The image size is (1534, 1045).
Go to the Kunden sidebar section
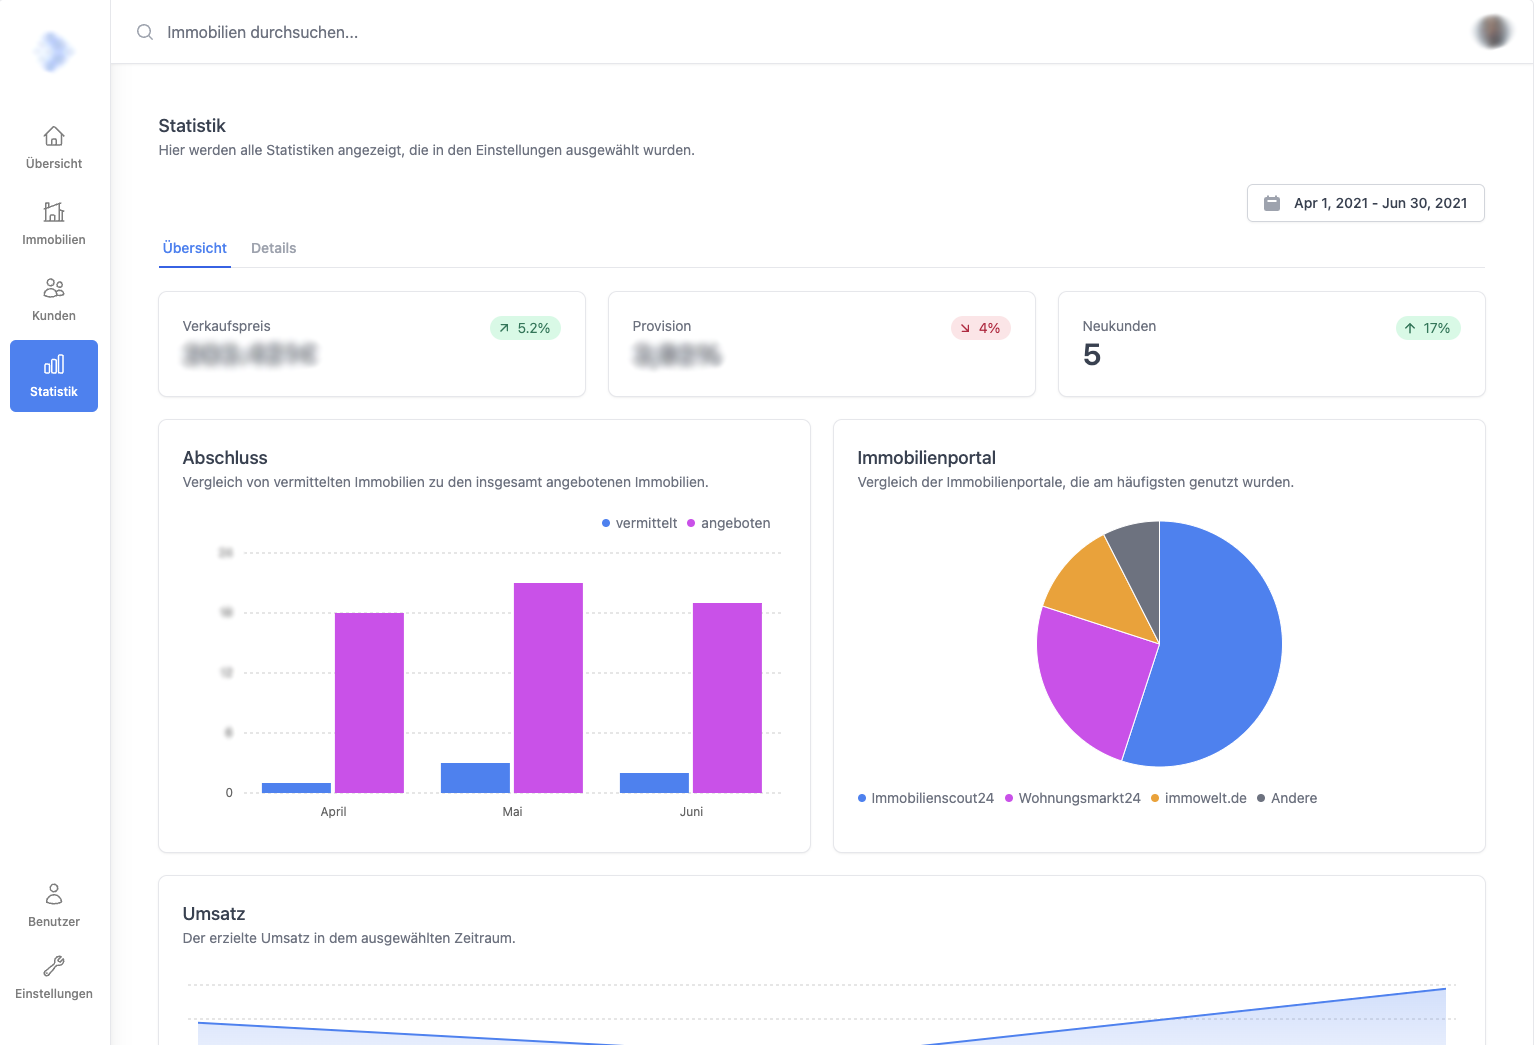54,299
